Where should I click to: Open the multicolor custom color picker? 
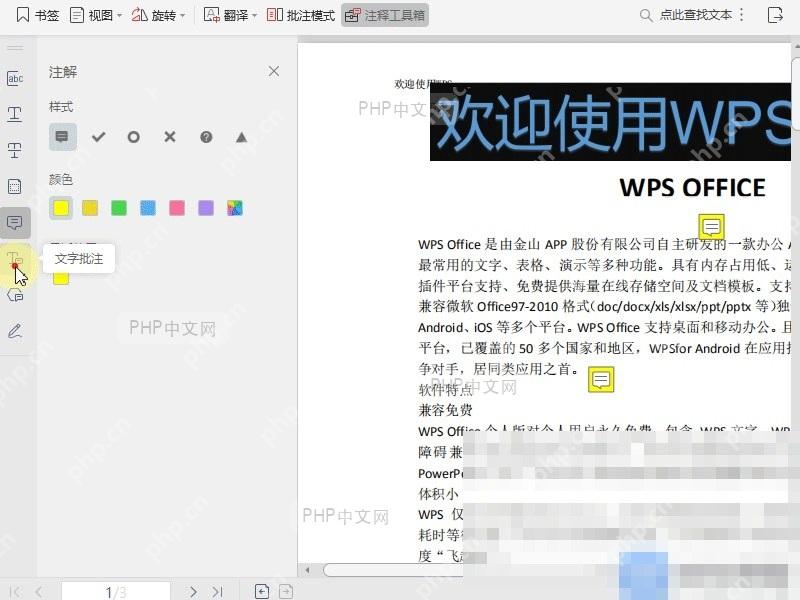tap(235, 208)
